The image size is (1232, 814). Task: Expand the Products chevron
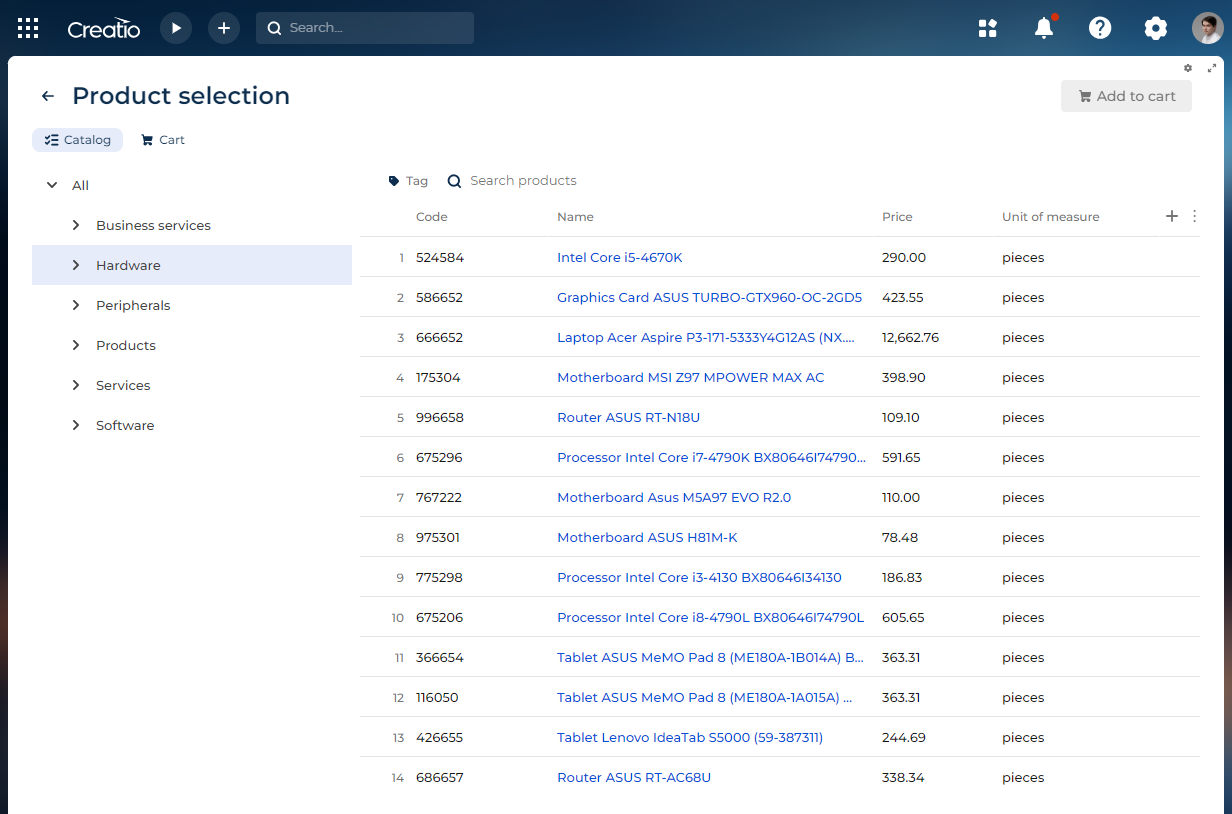click(x=76, y=345)
